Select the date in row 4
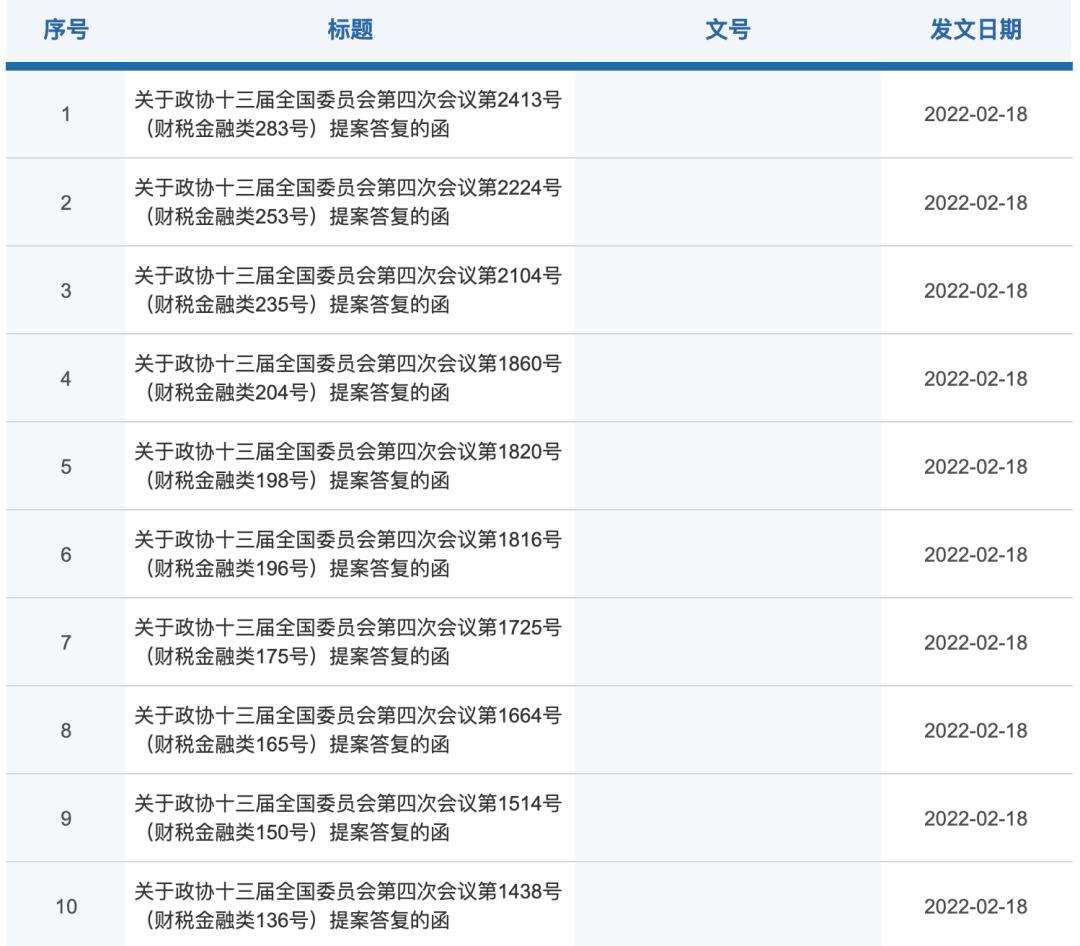1080x946 pixels. tap(975, 378)
